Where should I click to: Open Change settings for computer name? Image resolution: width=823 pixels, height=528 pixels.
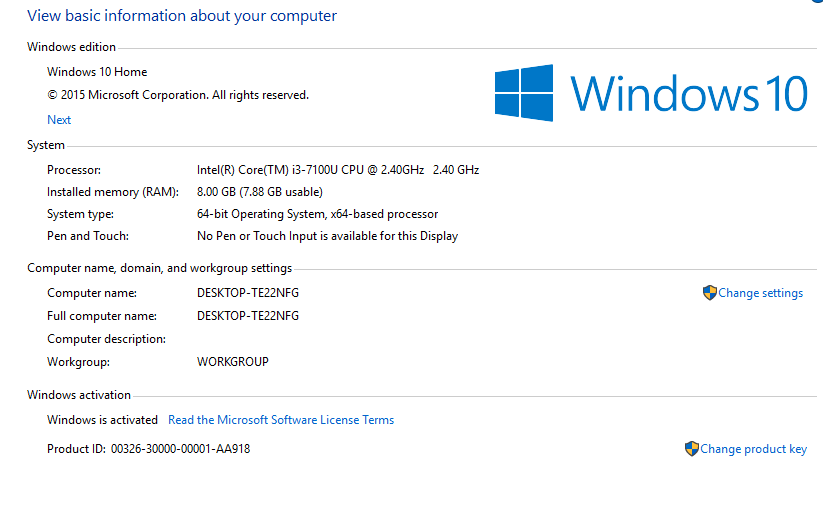click(x=760, y=293)
